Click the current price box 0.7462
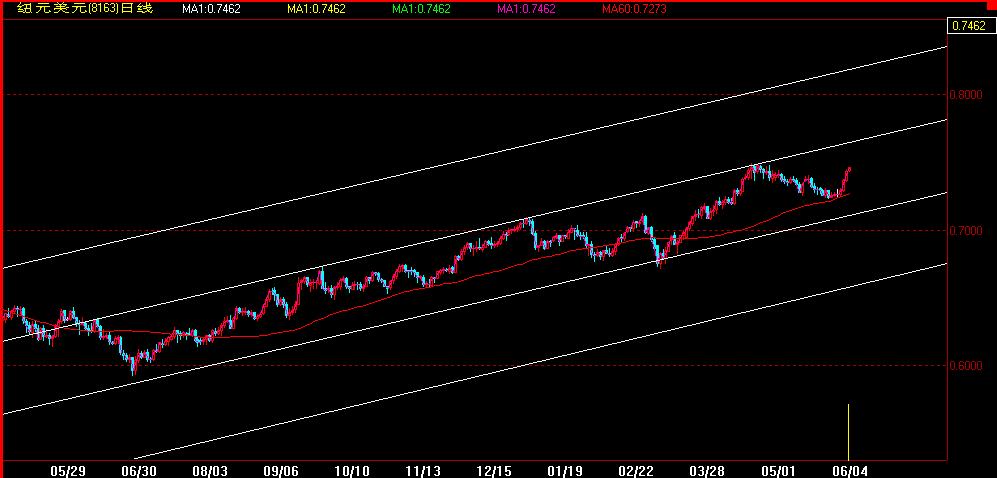 pos(970,26)
